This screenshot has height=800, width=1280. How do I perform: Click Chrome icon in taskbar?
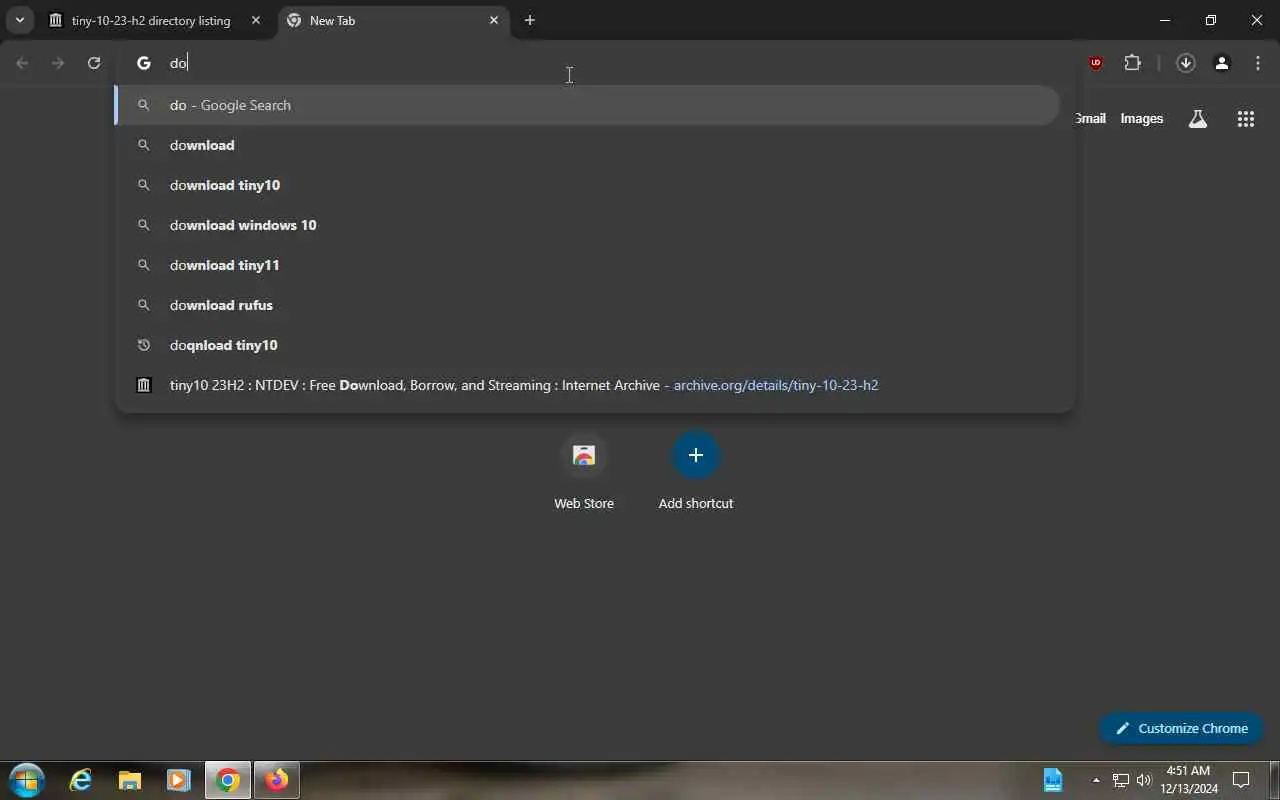228,780
